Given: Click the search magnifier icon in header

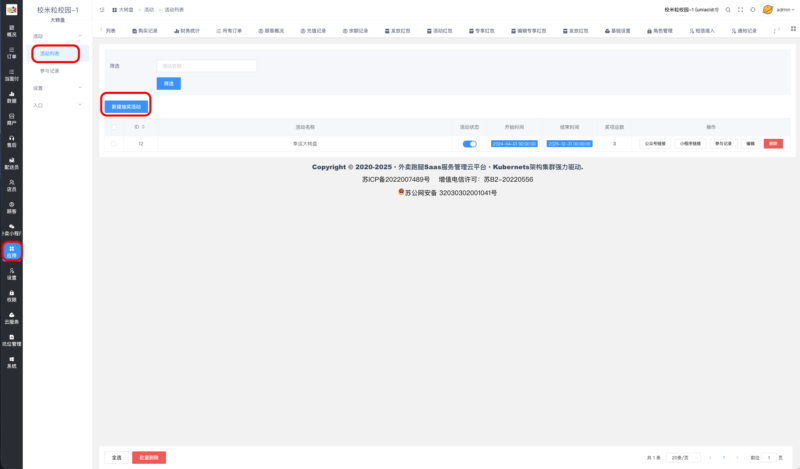Looking at the screenshot, I should (x=727, y=9).
